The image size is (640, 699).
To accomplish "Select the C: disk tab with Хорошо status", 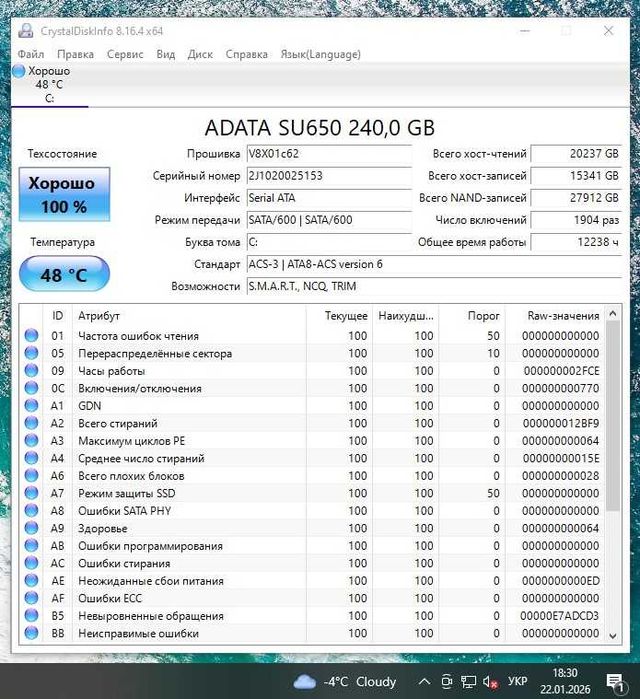I will point(49,85).
